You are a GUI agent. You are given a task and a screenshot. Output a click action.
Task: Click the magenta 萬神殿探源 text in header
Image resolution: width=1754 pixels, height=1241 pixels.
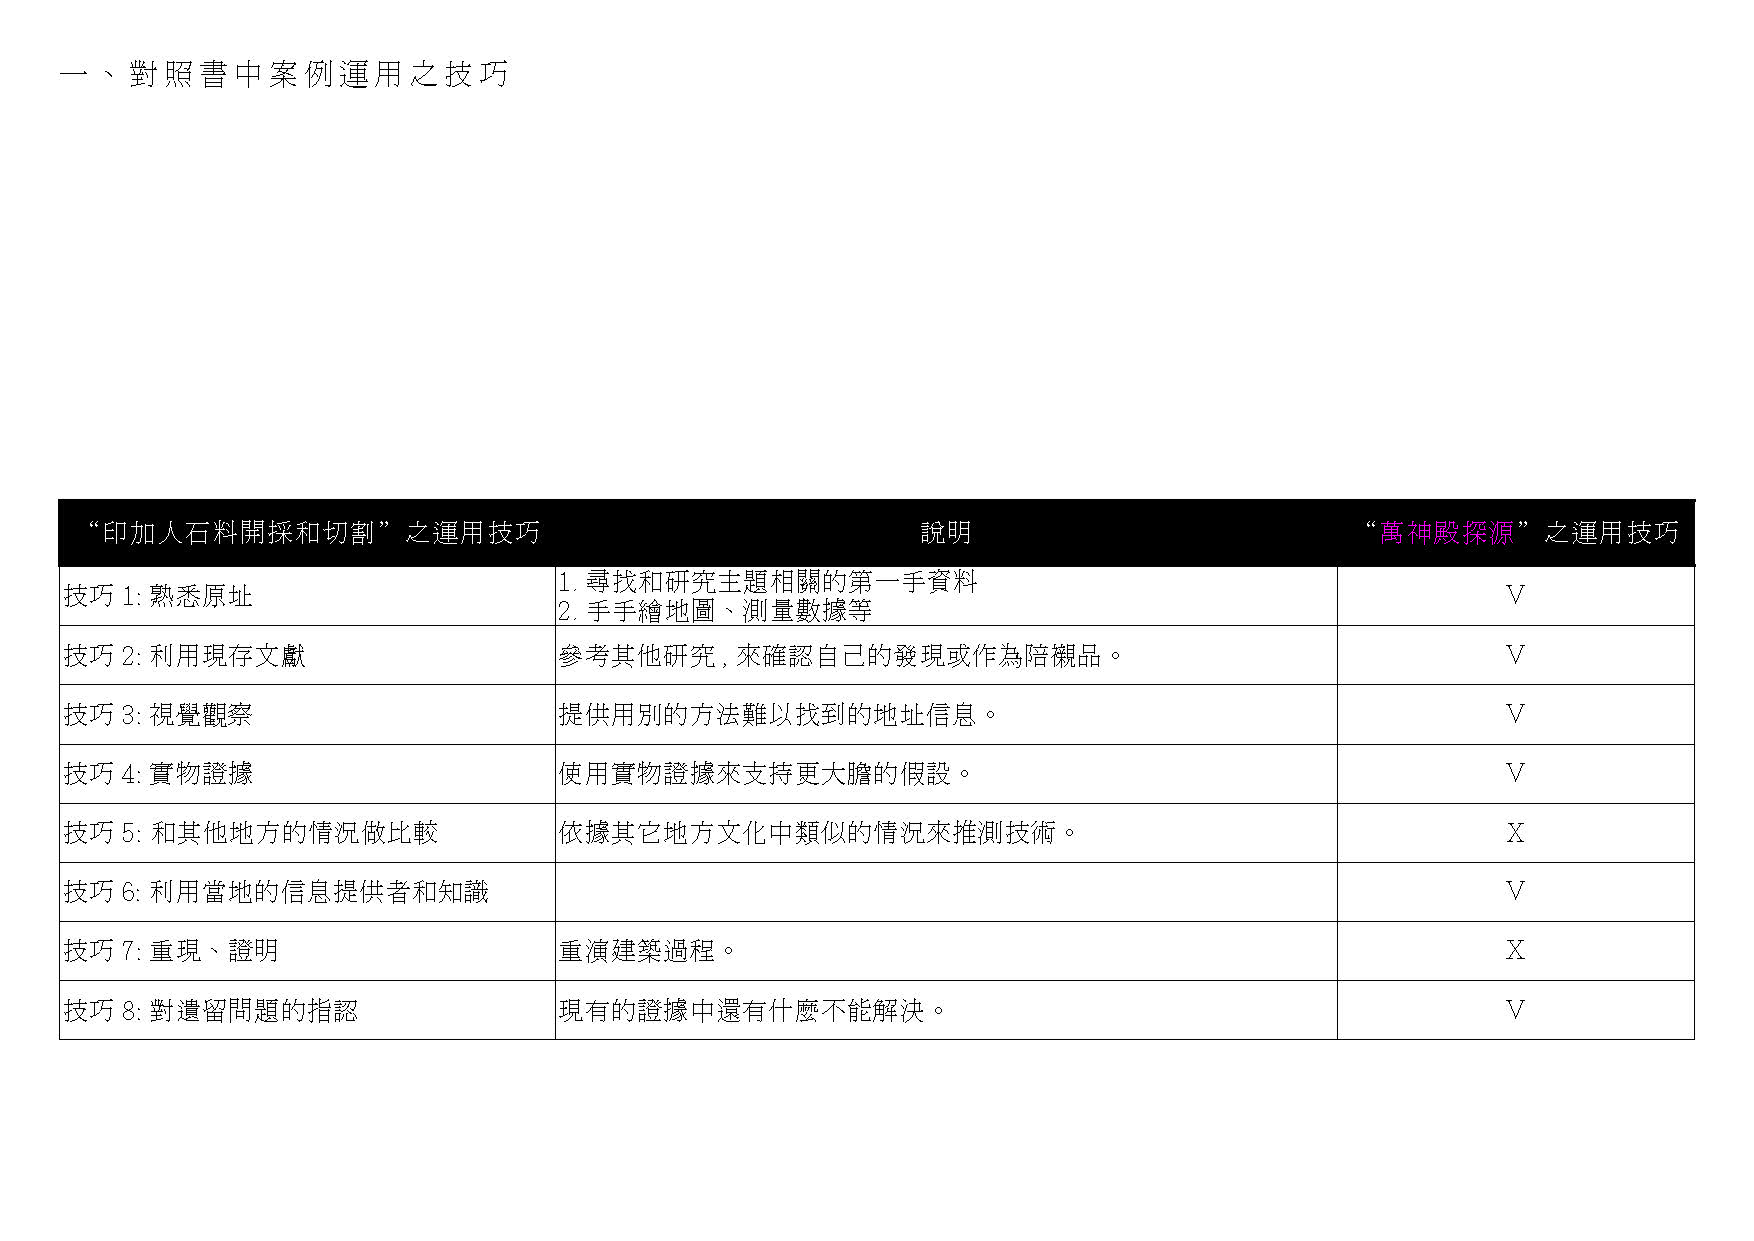click(x=1446, y=533)
